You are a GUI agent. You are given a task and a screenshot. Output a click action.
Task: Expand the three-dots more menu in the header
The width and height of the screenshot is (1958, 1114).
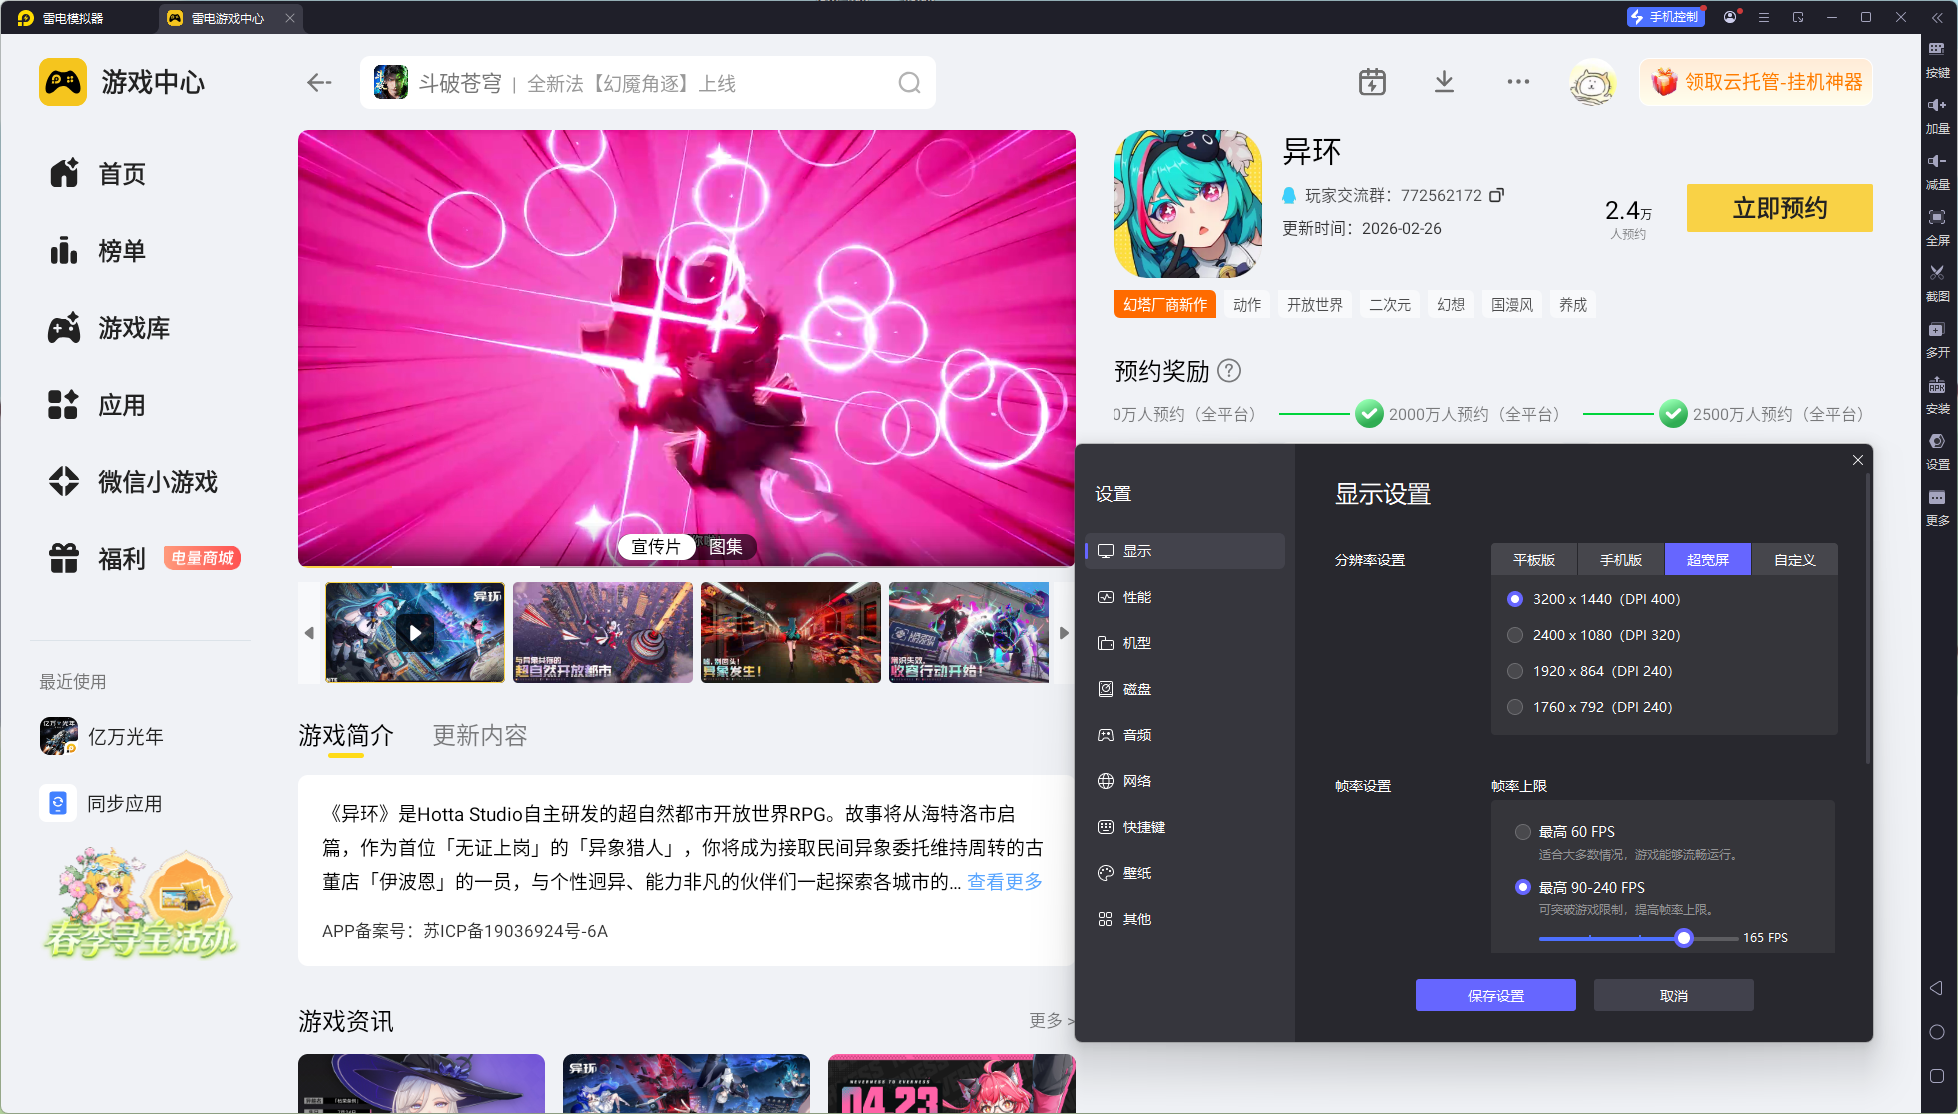click(1517, 82)
